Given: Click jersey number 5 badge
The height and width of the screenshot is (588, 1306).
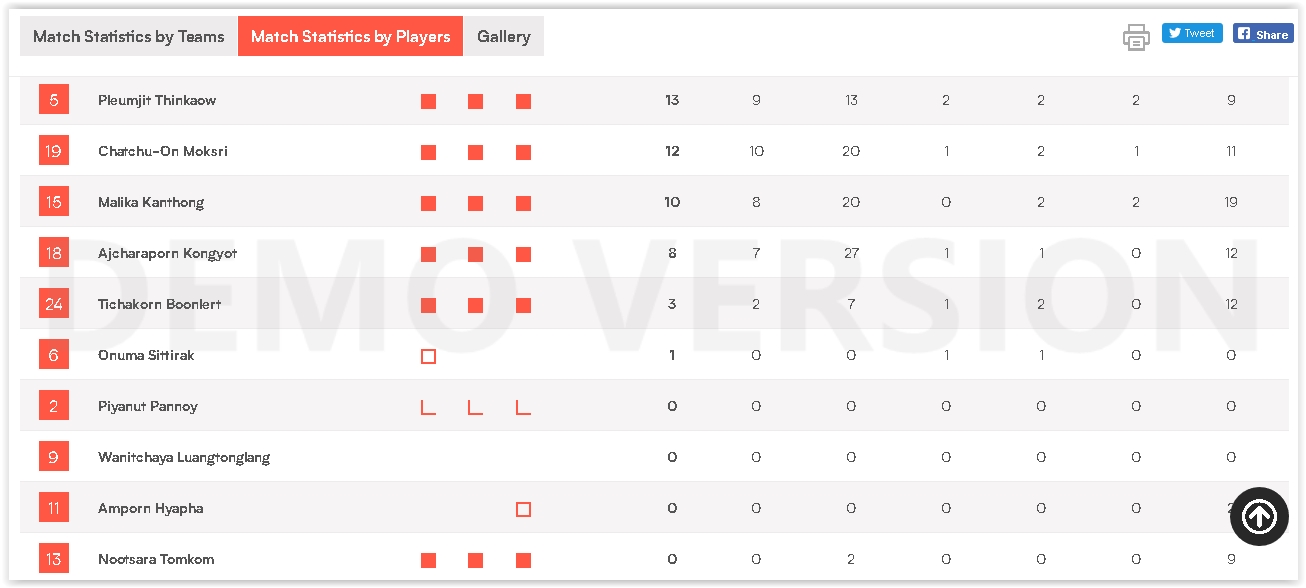Looking at the screenshot, I should click(54, 100).
